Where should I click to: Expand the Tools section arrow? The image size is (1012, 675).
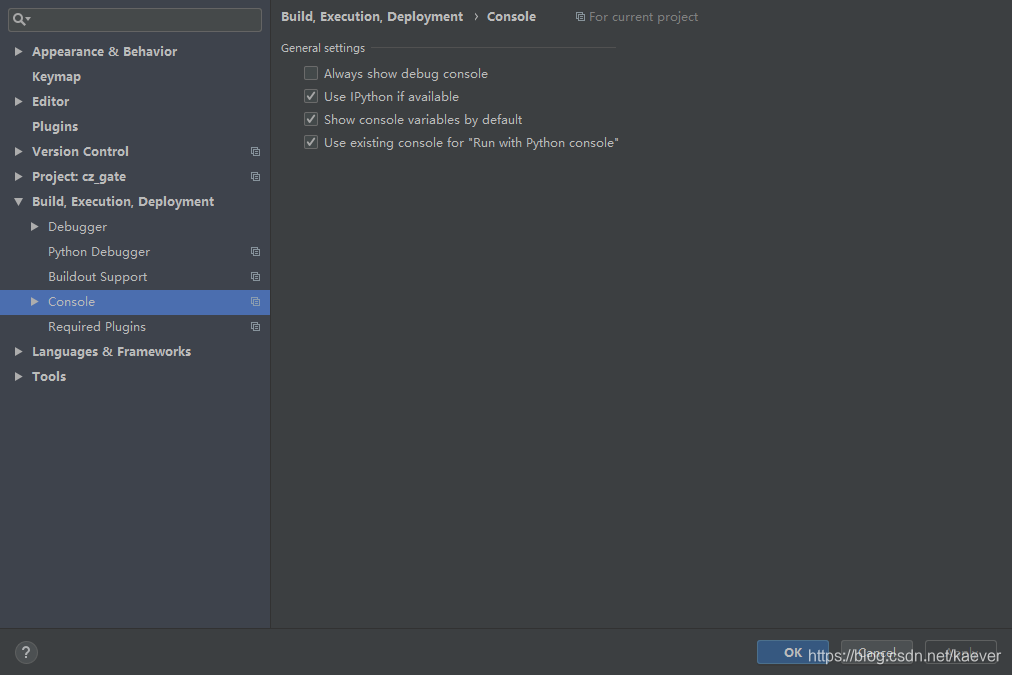pos(19,377)
